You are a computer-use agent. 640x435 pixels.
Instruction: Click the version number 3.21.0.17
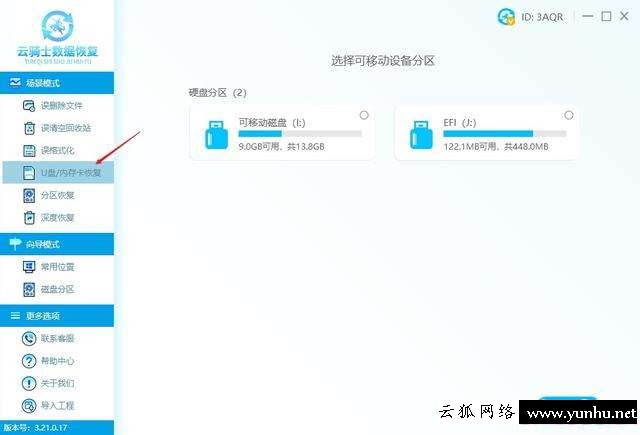pos(51,428)
